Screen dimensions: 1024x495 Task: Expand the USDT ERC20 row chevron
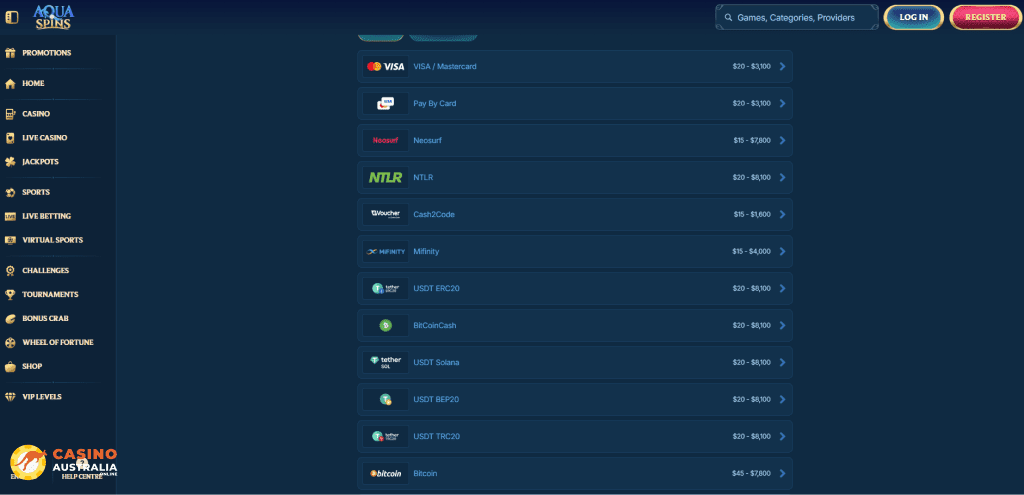click(x=782, y=288)
